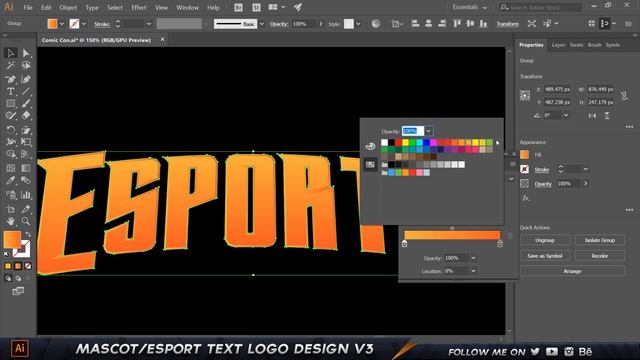640x360 pixels.
Task: Activate the Type tool
Action: (x=11, y=91)
